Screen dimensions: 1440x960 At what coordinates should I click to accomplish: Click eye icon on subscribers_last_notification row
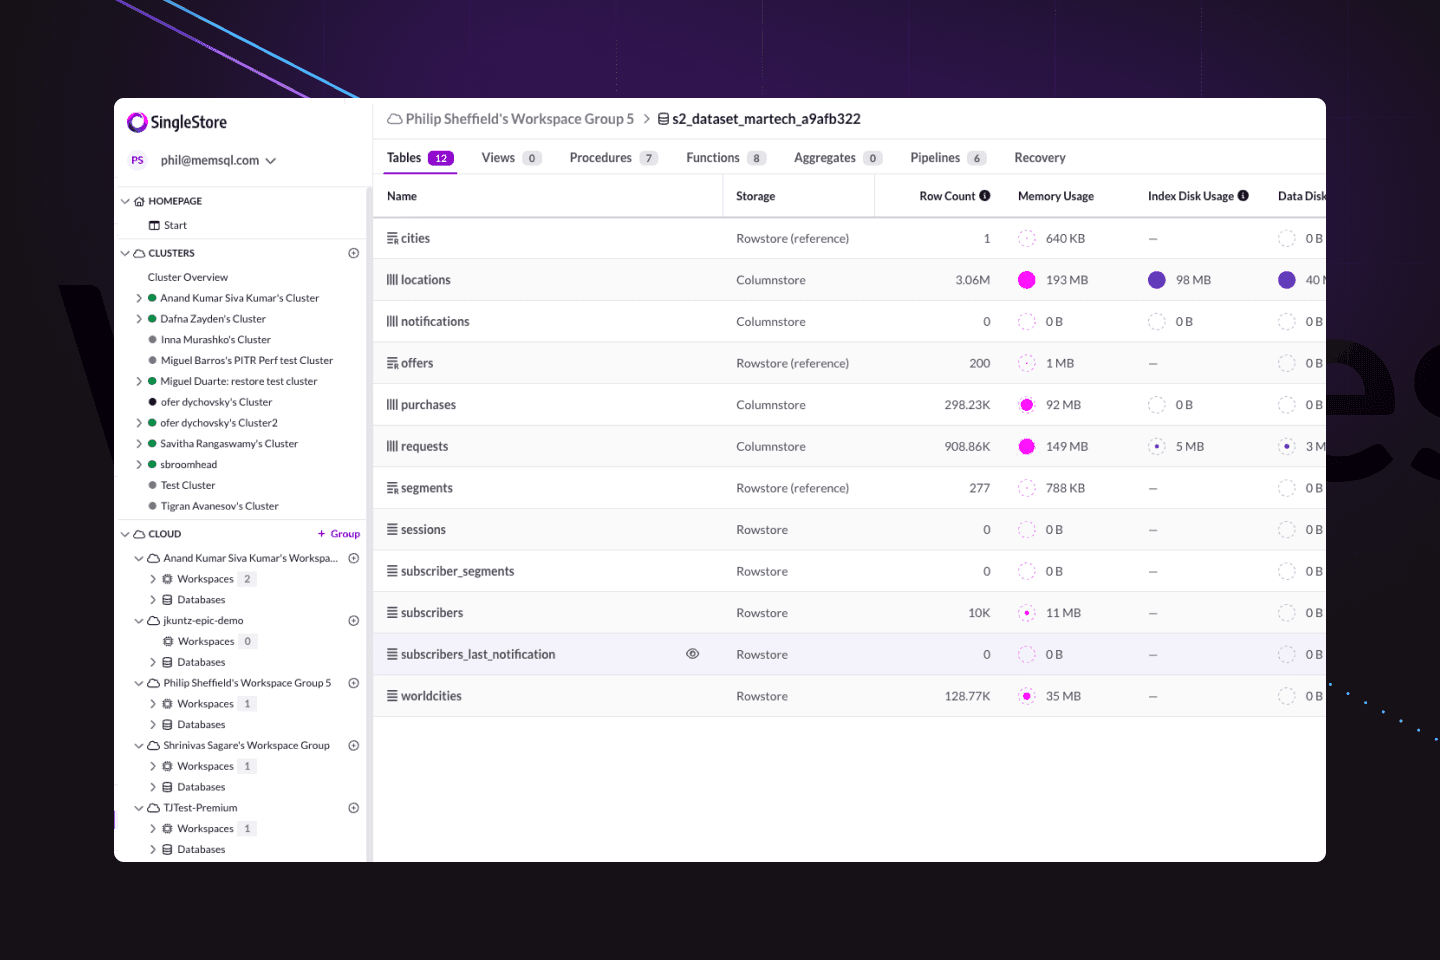(692, 654)
